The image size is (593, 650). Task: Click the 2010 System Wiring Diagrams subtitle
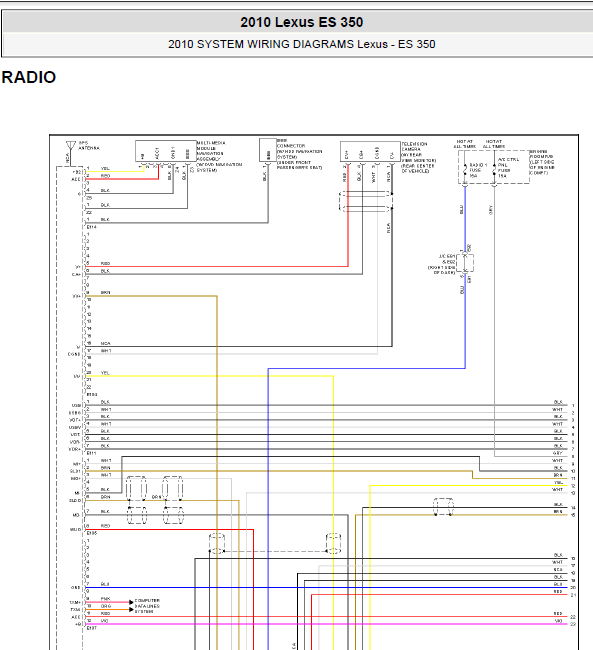(301, 44)
